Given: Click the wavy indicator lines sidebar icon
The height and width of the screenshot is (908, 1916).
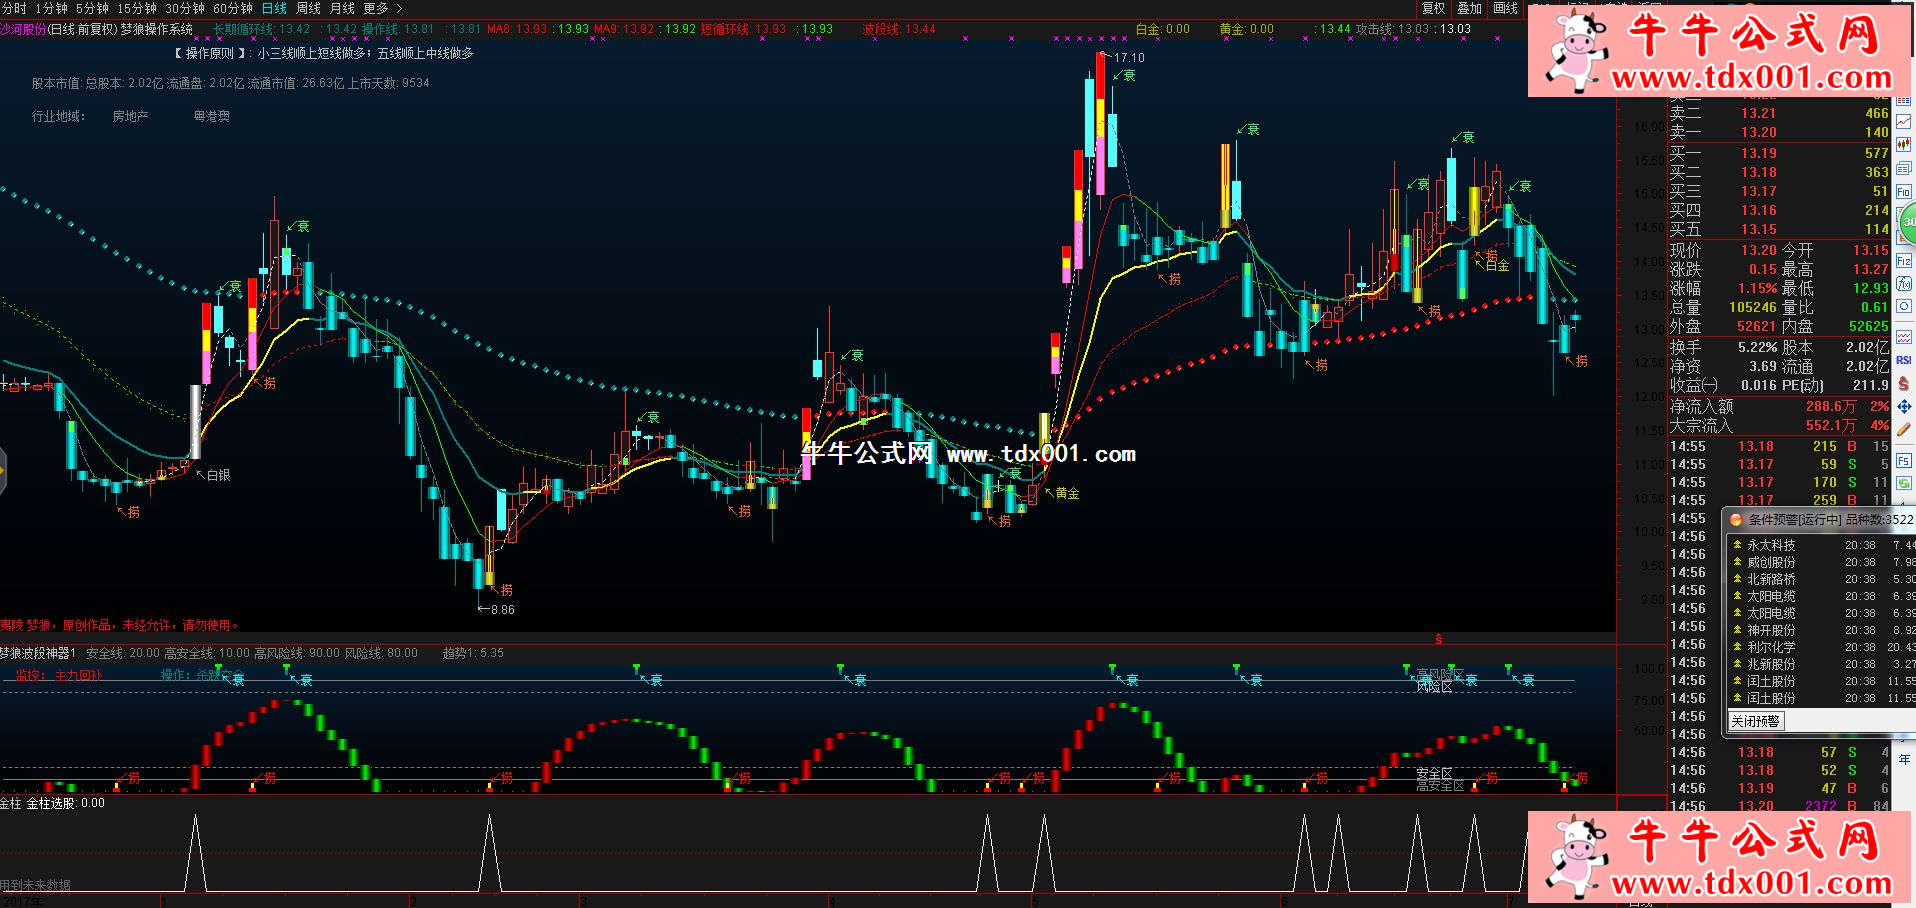Looking at the screenshot, I should 1904,337.
